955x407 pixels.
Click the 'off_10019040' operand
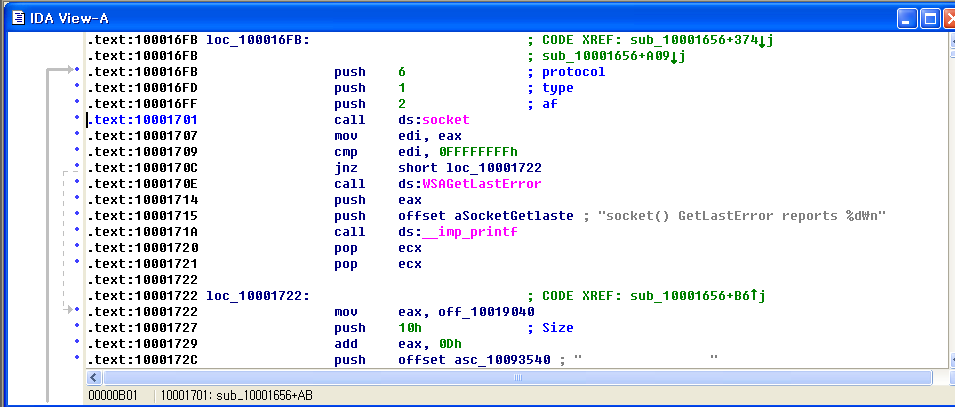486,311
